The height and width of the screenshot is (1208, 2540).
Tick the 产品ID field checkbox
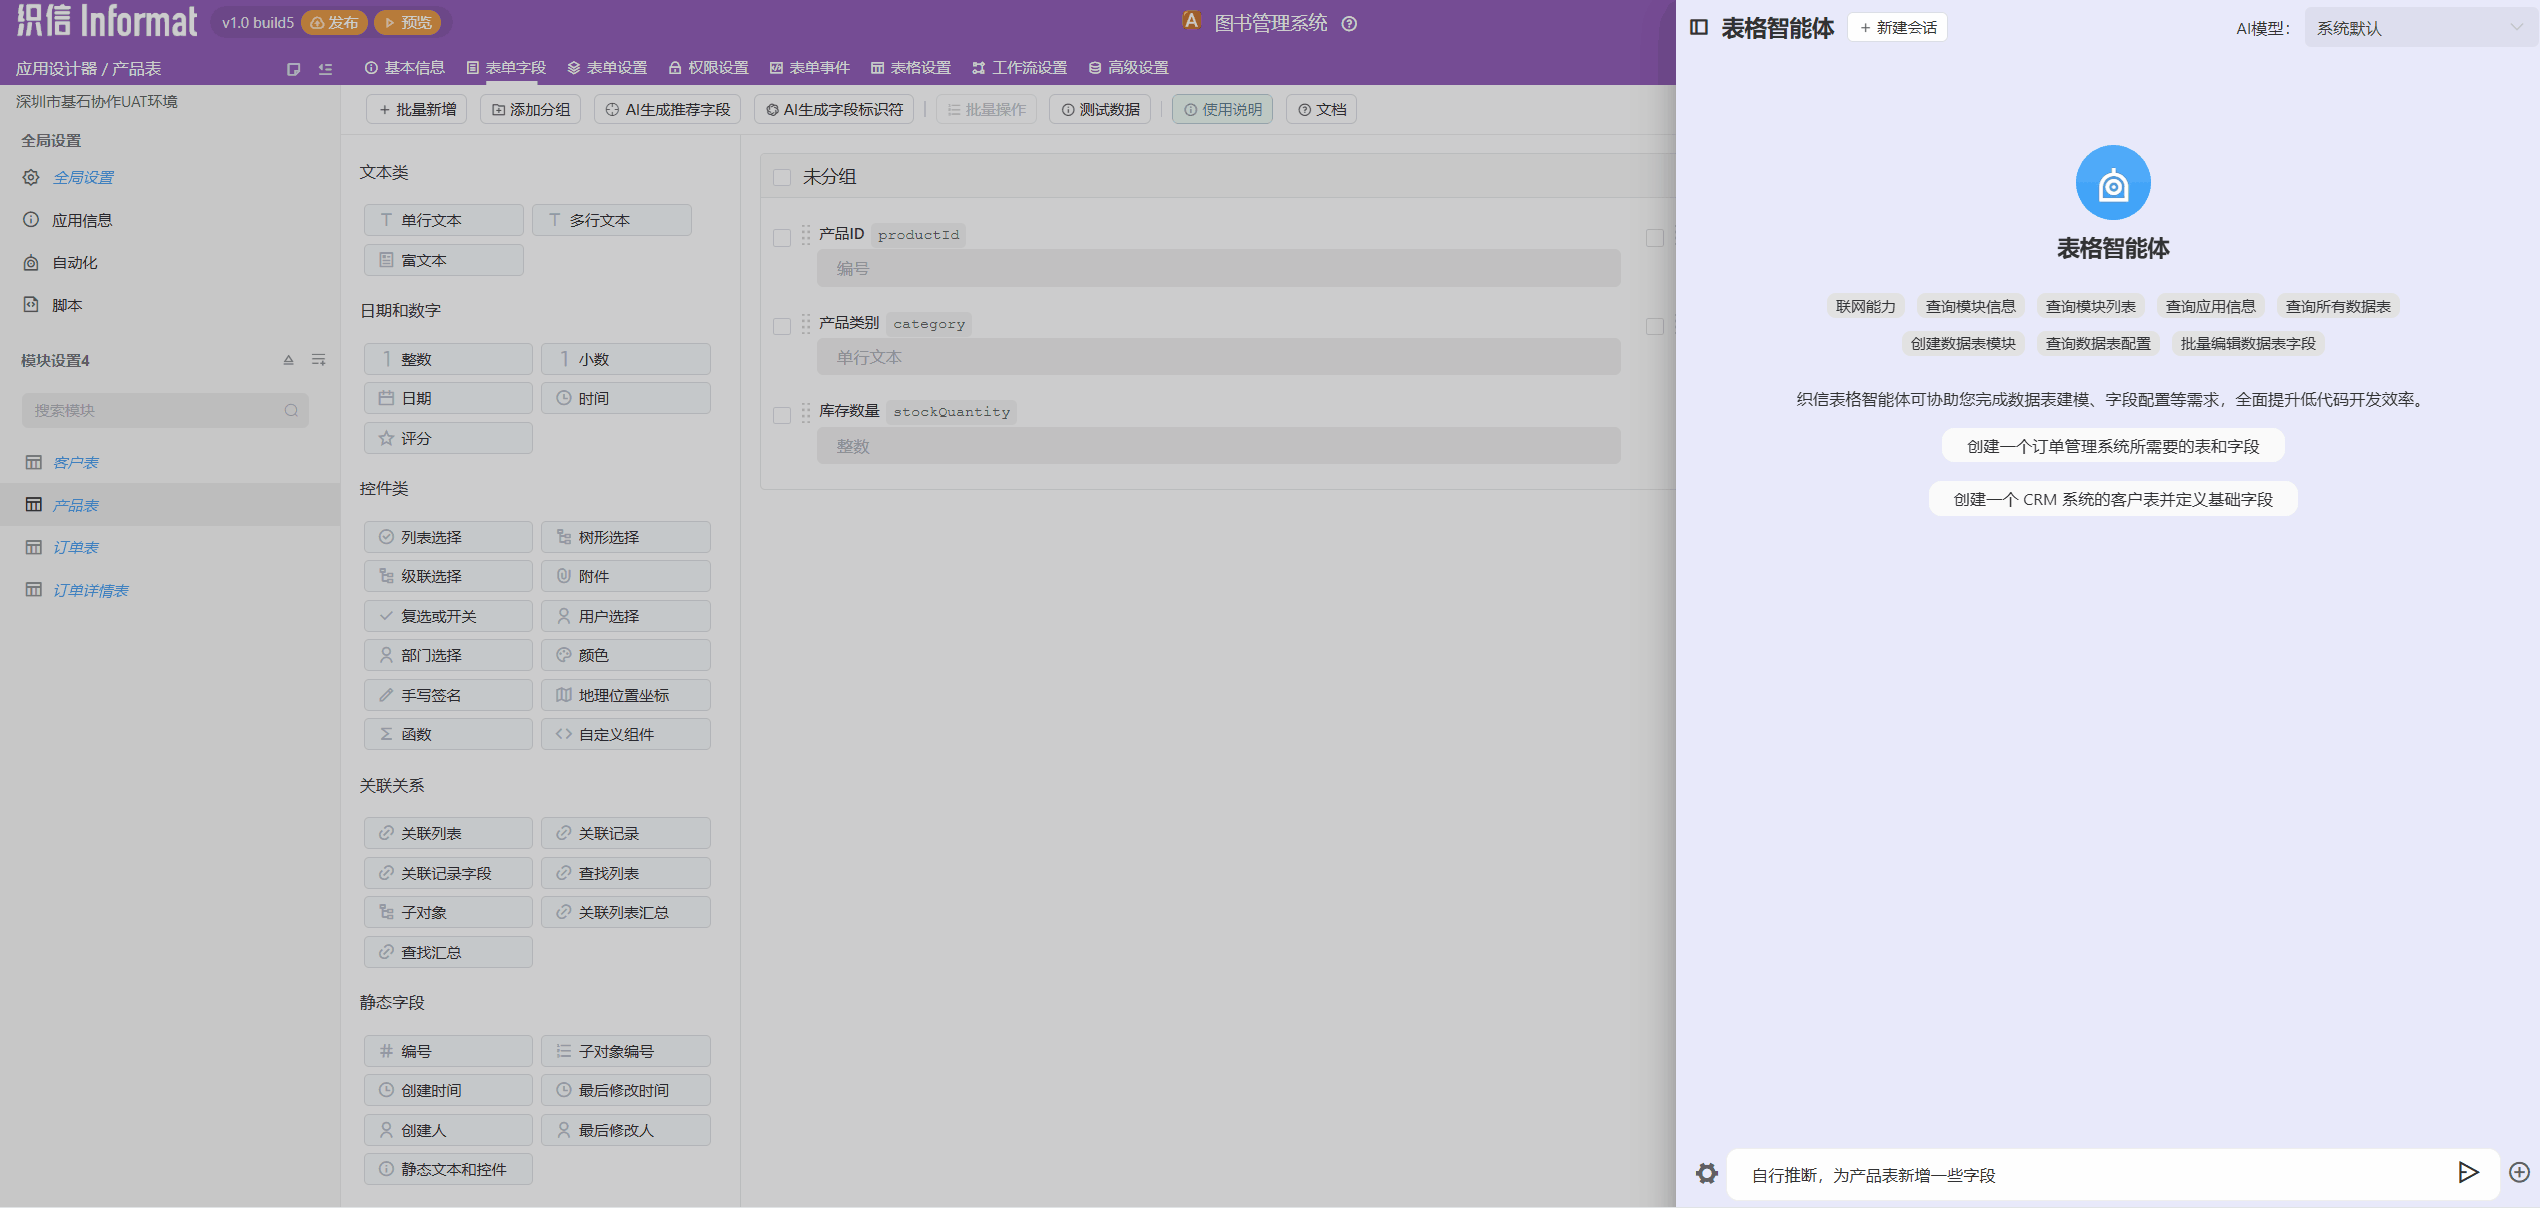point(782,238)
